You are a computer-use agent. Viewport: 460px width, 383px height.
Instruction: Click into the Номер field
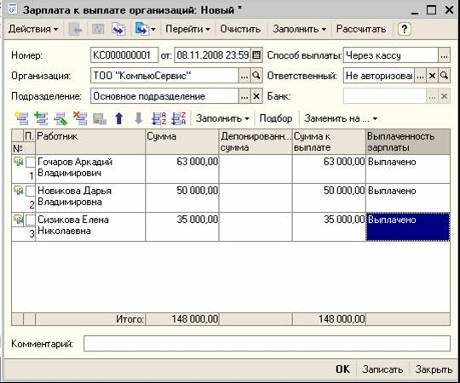coord(124,55)
